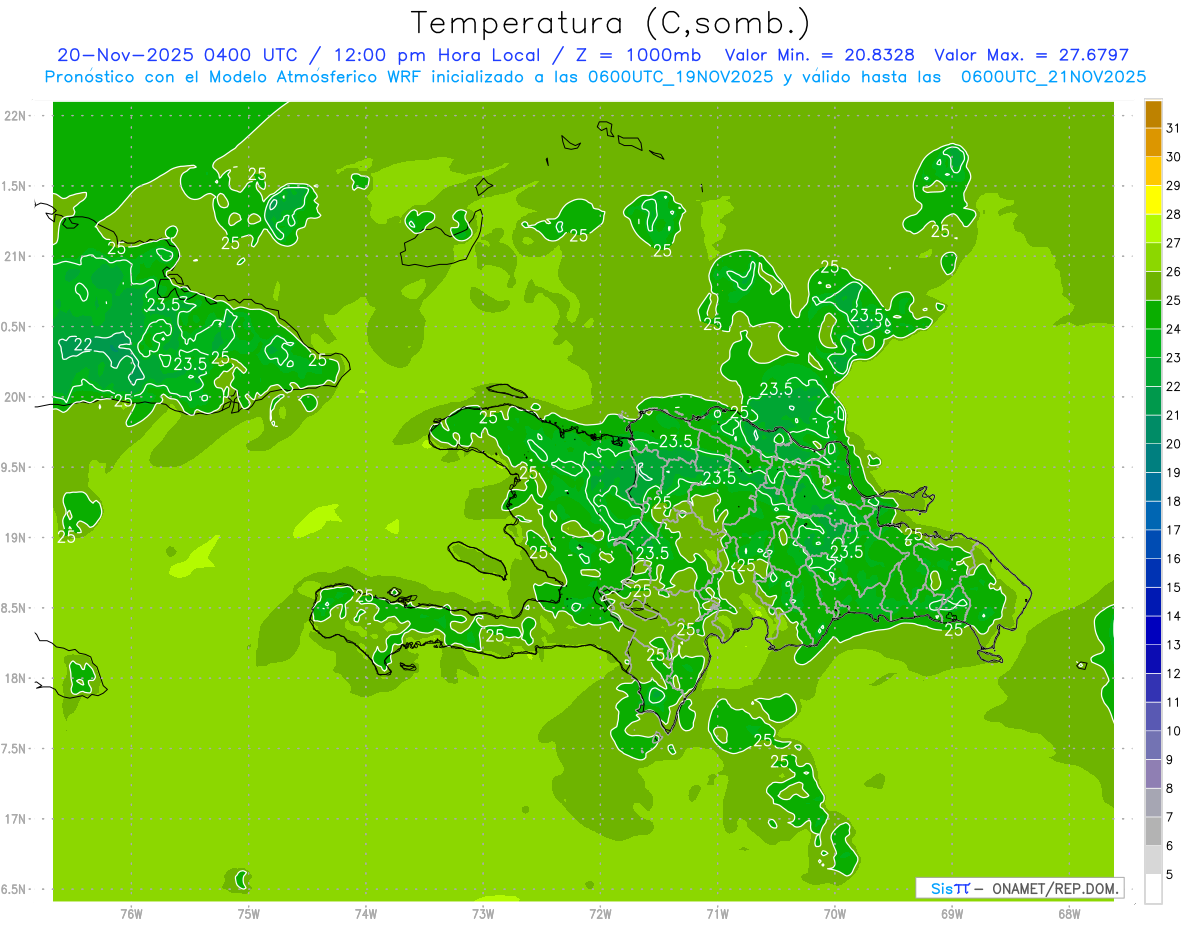Click legend swatch between 26 and 27
This screenshot has width=1200, height=927.
pos(1153,257)
